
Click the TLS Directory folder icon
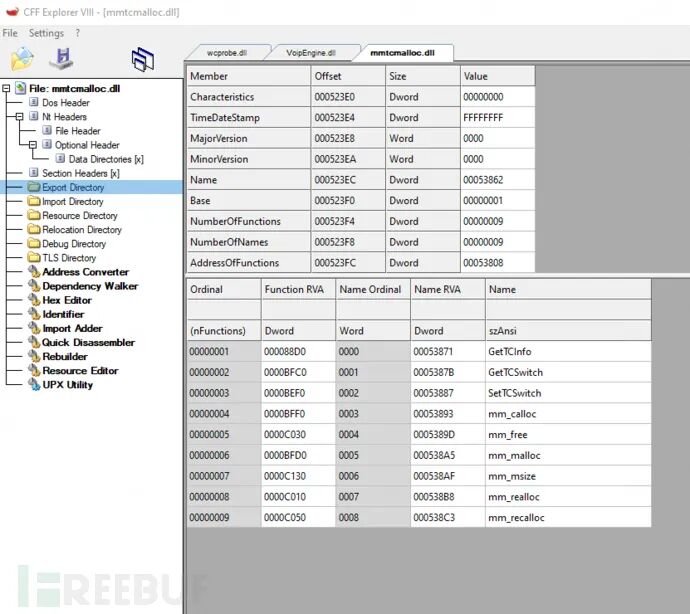coord(34,257)
